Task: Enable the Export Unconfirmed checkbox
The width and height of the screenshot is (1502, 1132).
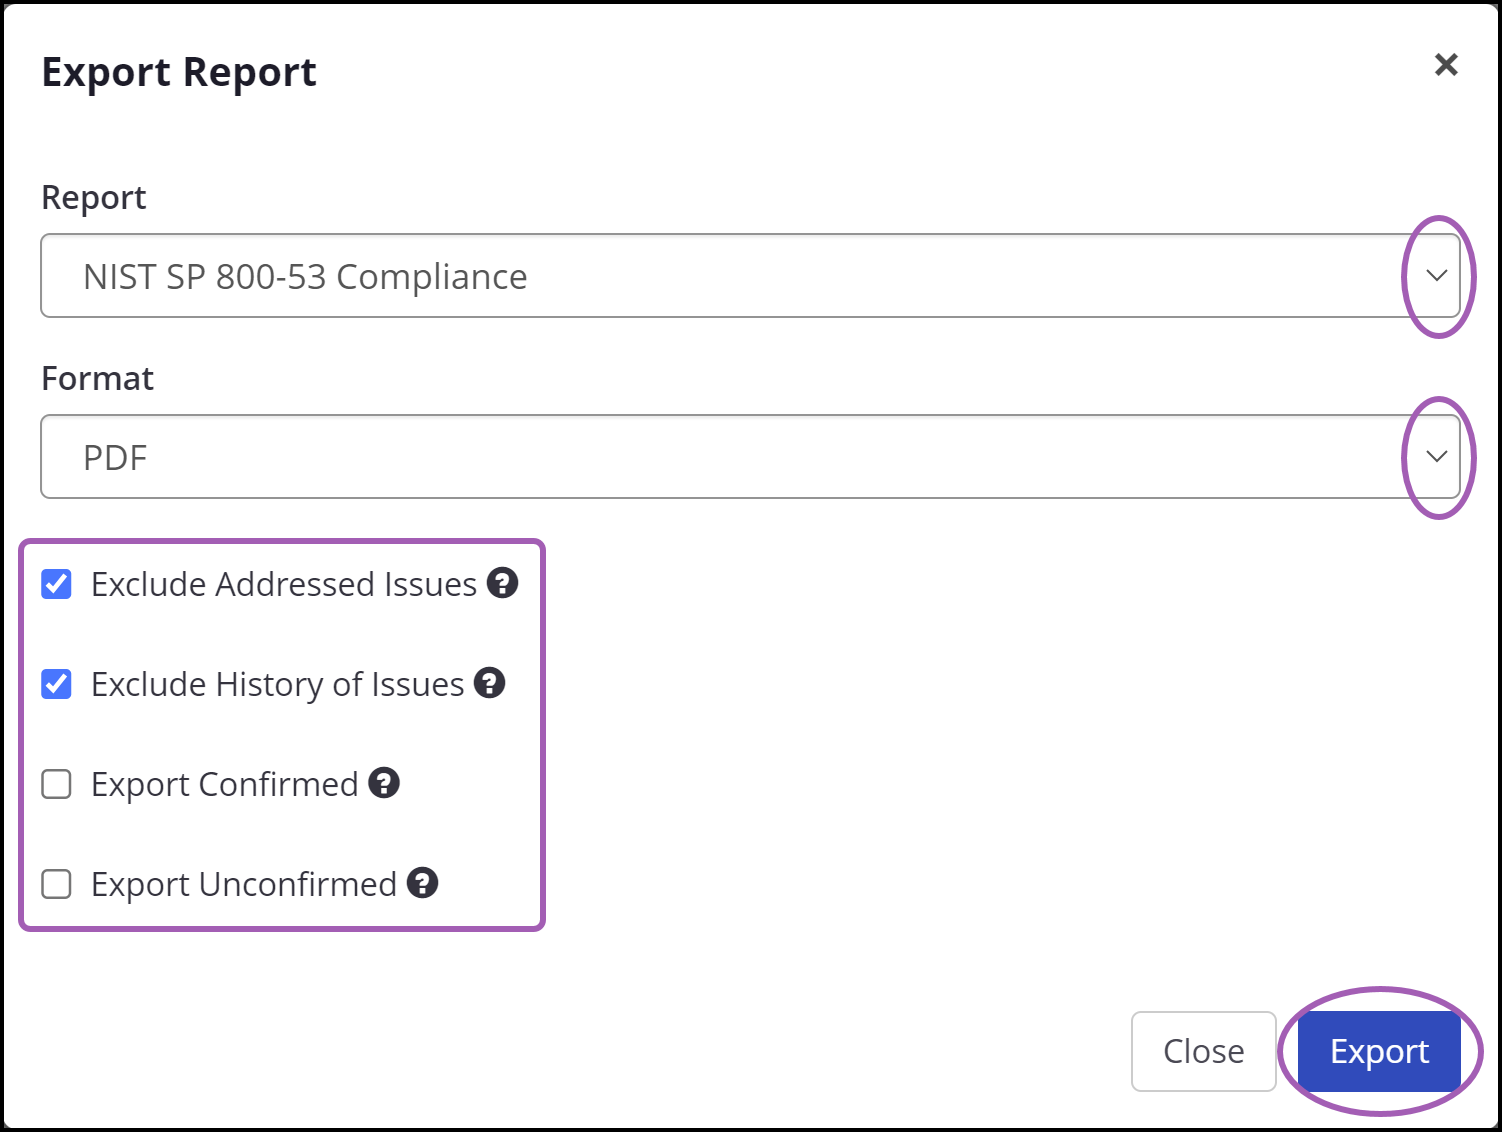Action: 56,884
